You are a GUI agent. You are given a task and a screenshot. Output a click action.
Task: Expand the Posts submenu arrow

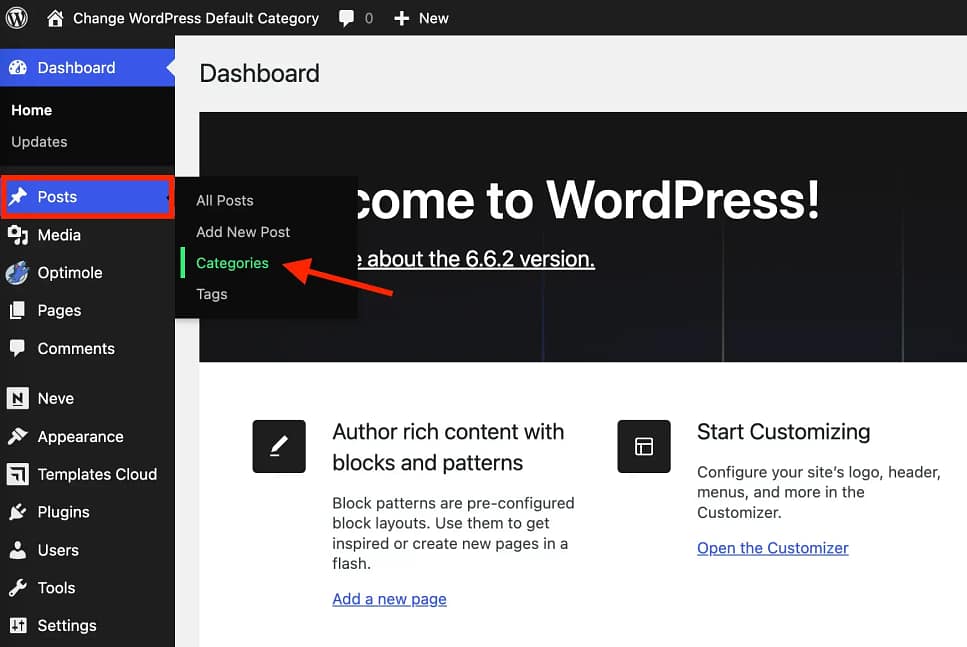pyautogui.click(x=166, y=198)
